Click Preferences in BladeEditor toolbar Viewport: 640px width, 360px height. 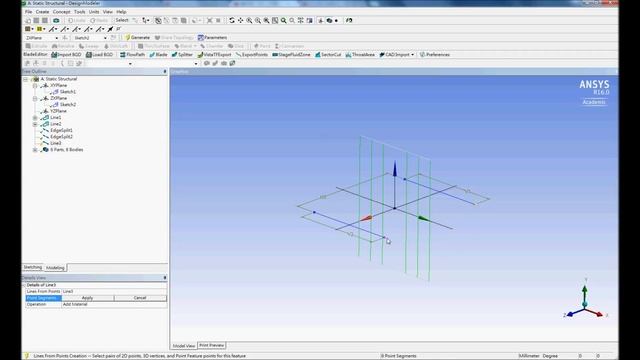(435, 55)
